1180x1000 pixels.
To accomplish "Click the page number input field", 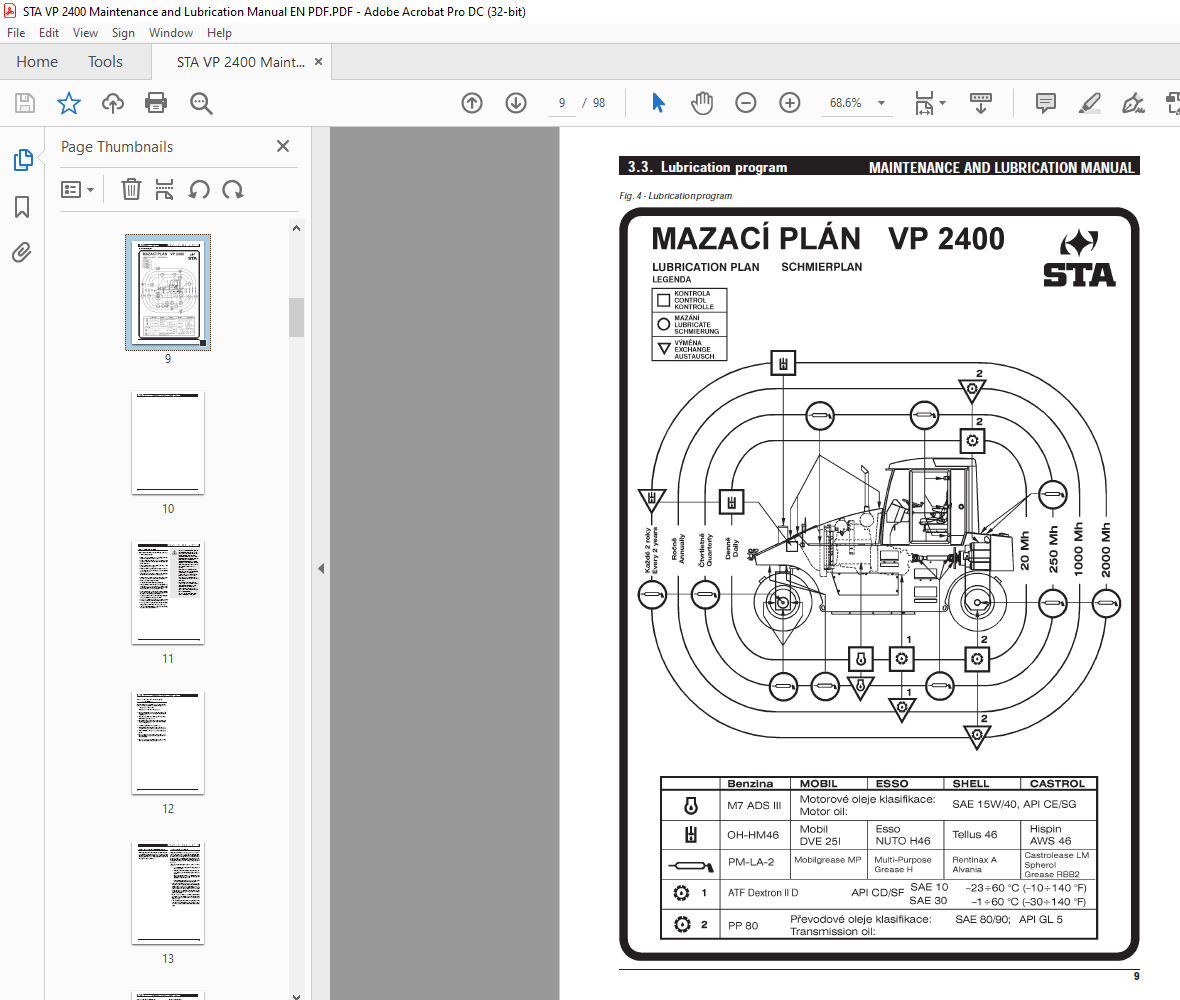I will (x=561, y=103).
